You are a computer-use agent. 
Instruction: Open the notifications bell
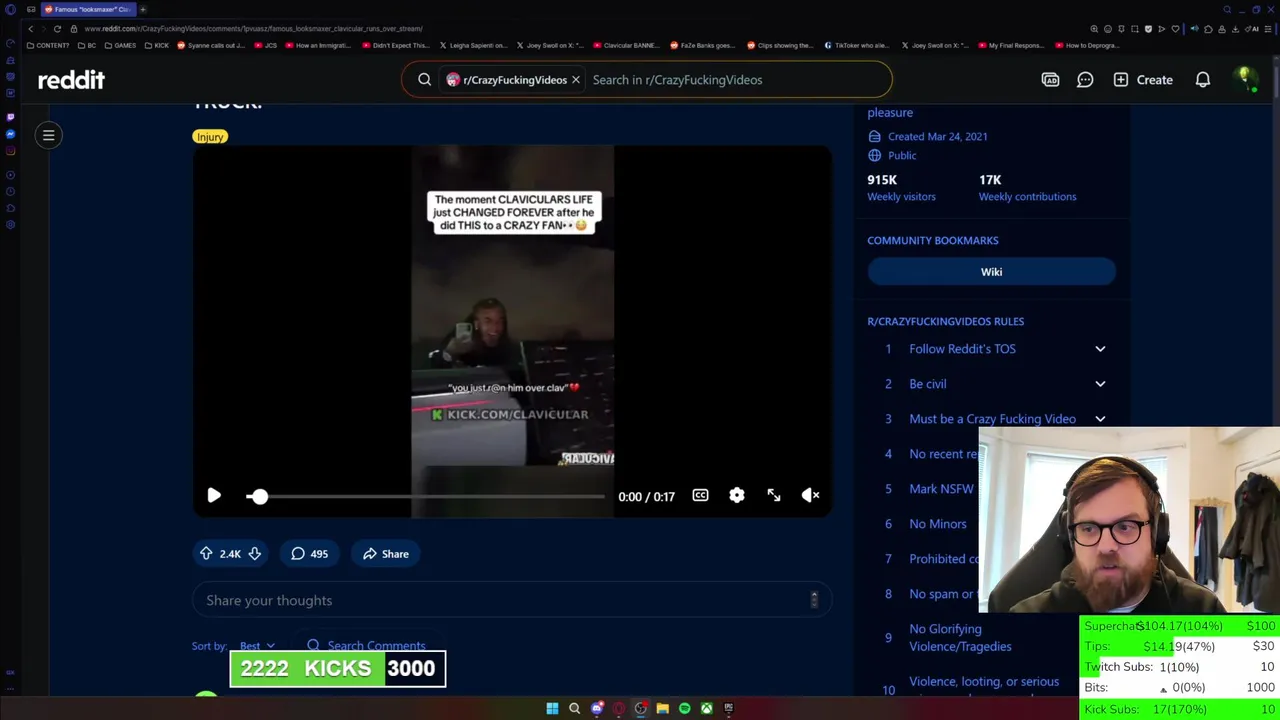1203,80
